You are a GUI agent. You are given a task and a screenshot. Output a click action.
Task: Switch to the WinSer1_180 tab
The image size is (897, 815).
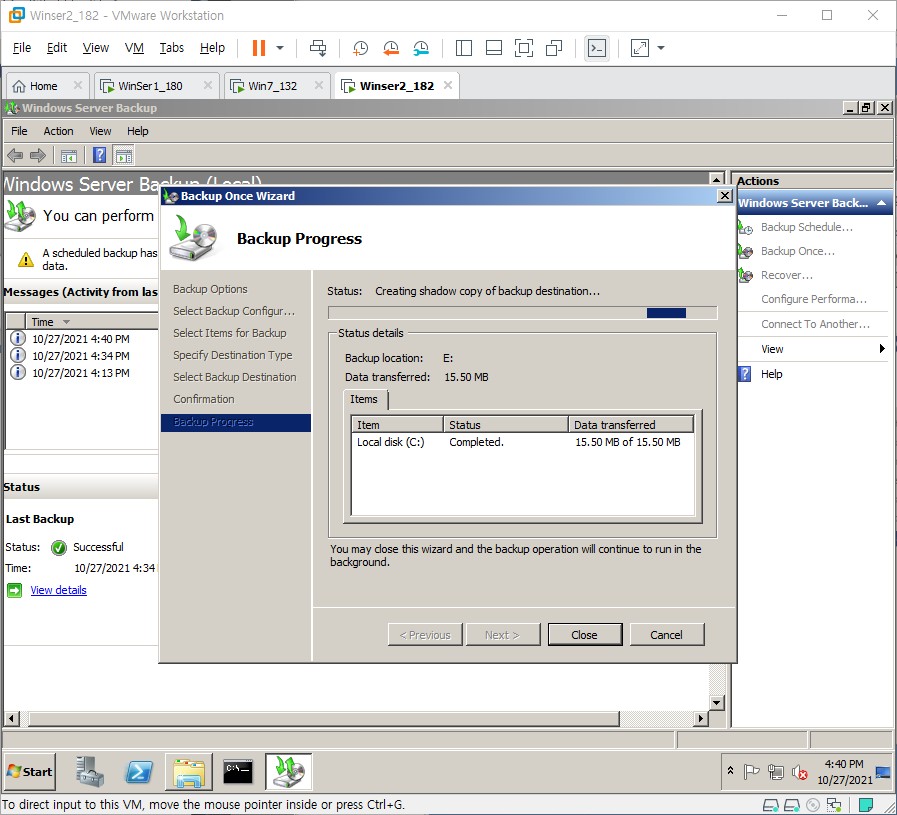(150, 86)
